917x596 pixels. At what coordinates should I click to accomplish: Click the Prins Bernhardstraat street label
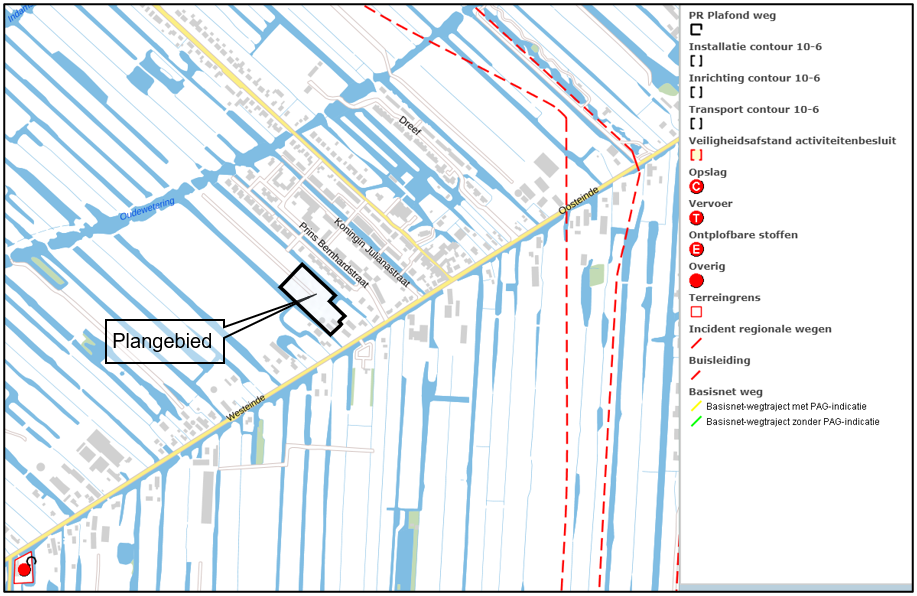(334, 255)
